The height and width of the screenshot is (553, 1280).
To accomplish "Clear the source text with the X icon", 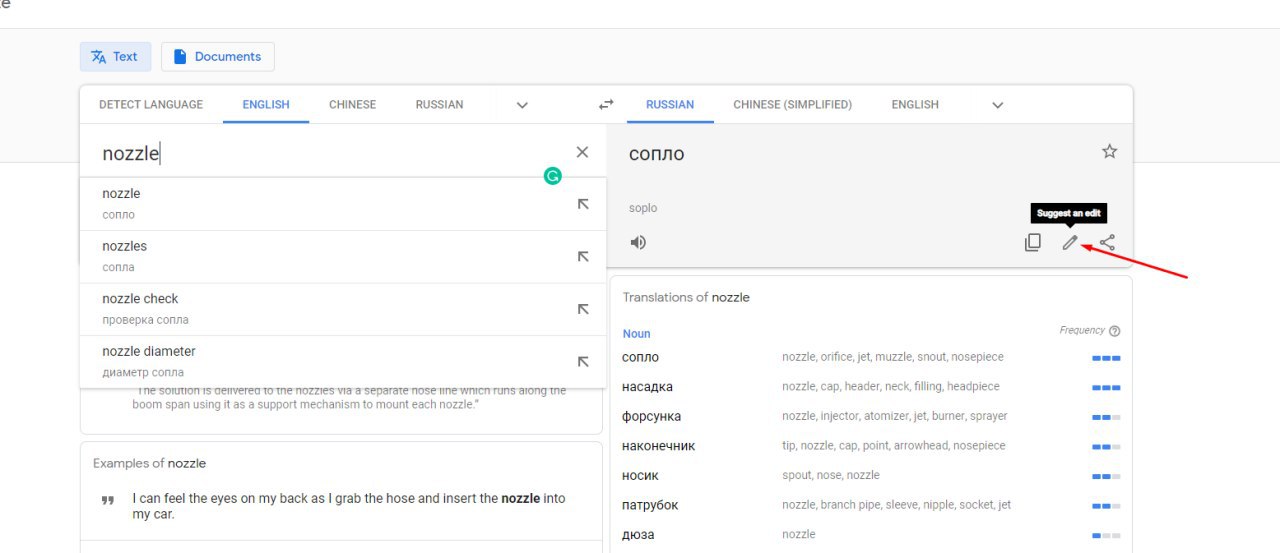I will 583,152.
